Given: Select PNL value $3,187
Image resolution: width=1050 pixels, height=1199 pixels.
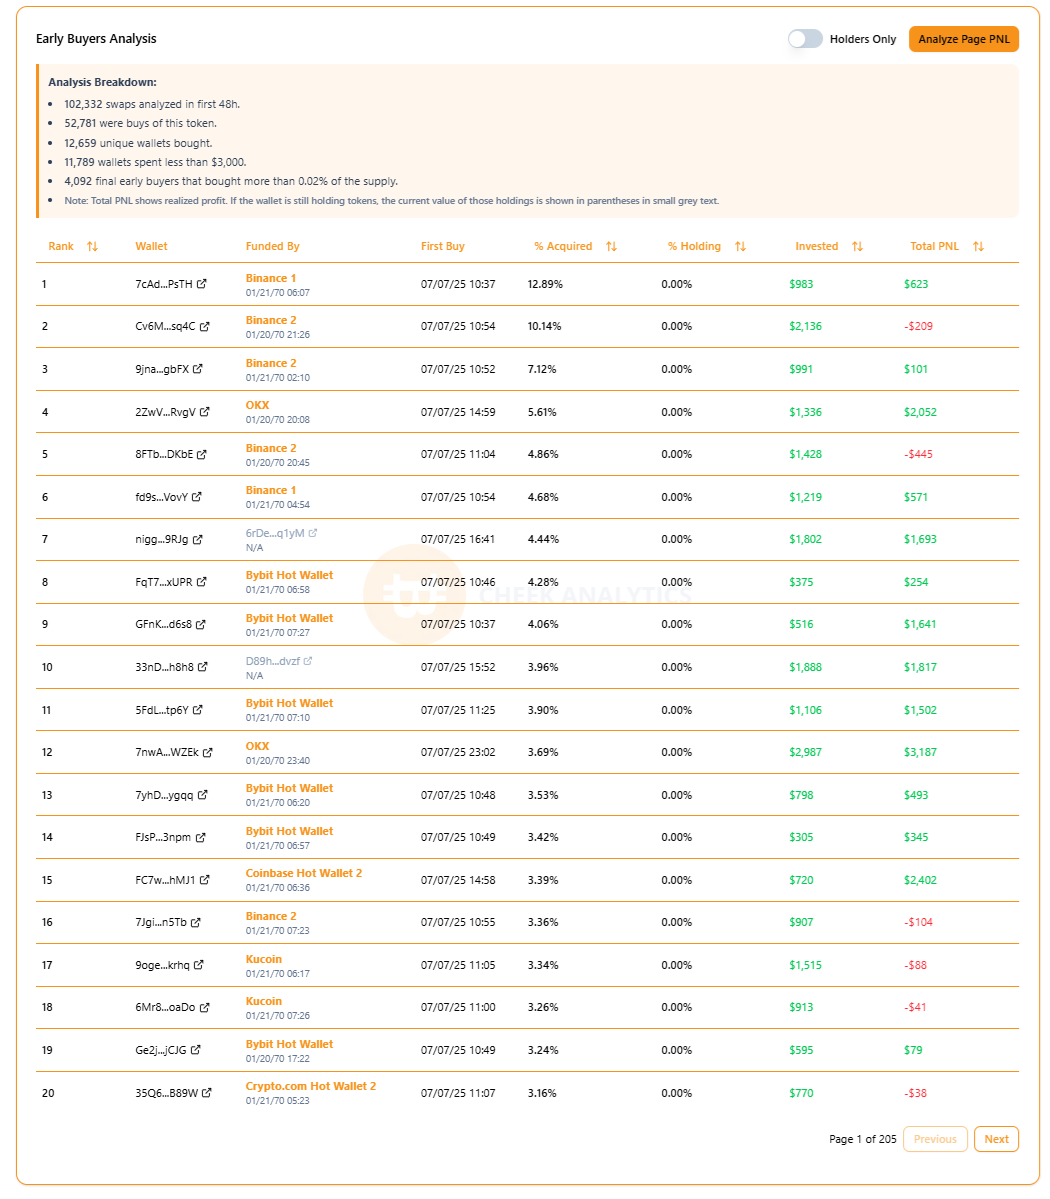Looking at the screenshot, I should 920,752.
